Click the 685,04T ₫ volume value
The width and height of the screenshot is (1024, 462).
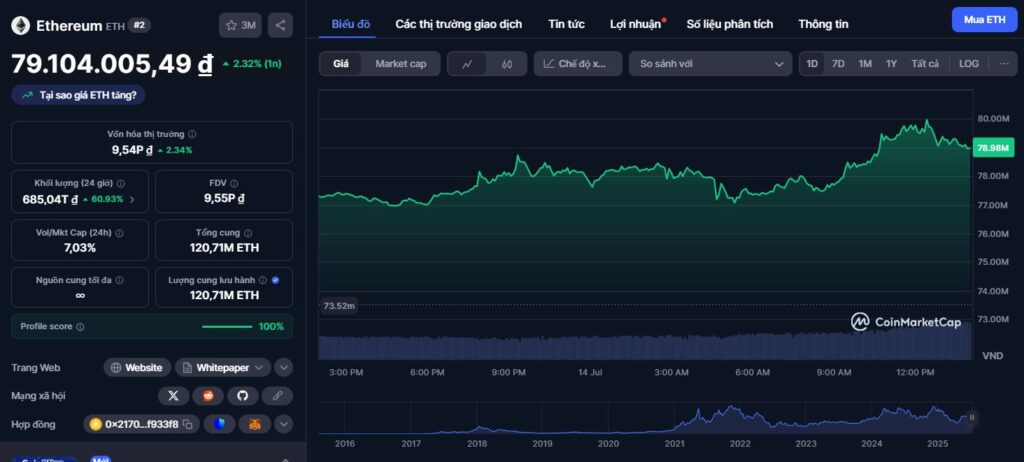click(50, 199)
